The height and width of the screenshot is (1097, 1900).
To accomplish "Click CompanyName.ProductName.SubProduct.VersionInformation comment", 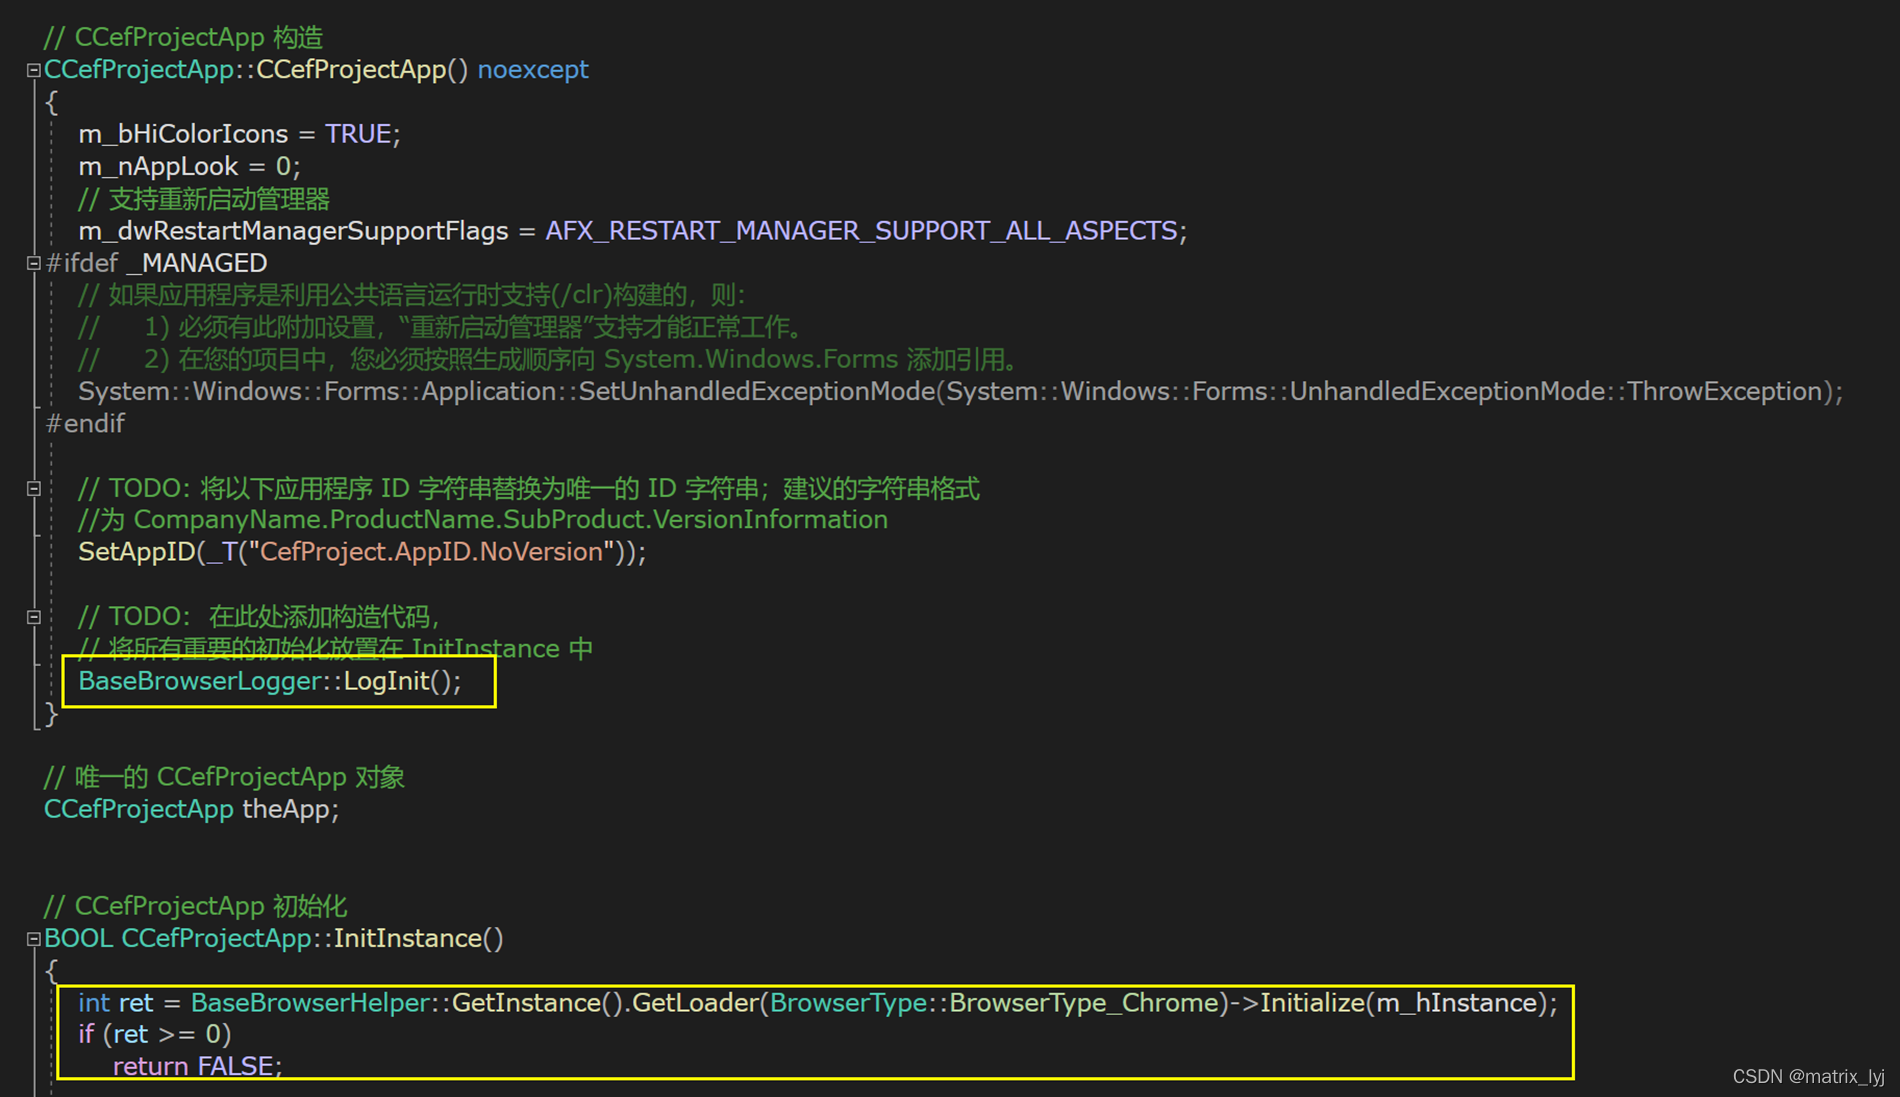I will (510, 520).
